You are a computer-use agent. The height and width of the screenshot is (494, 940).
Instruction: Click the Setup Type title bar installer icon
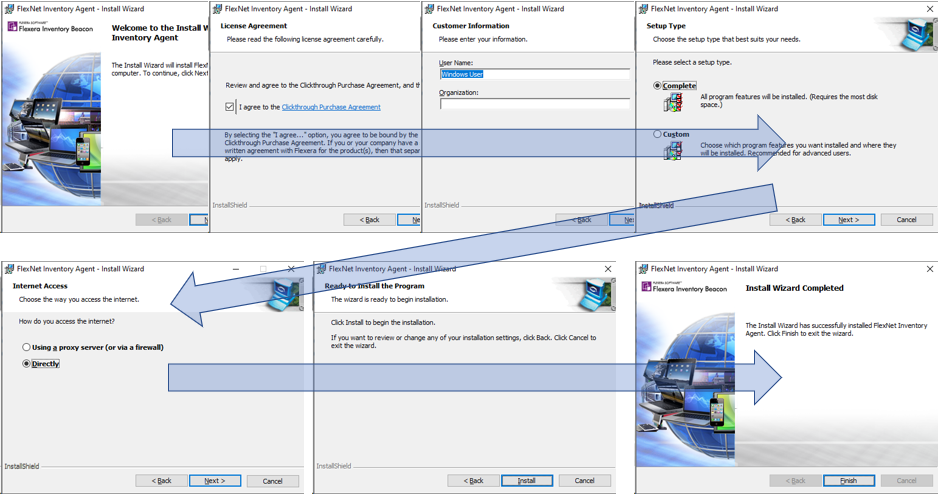coord(643,9)
